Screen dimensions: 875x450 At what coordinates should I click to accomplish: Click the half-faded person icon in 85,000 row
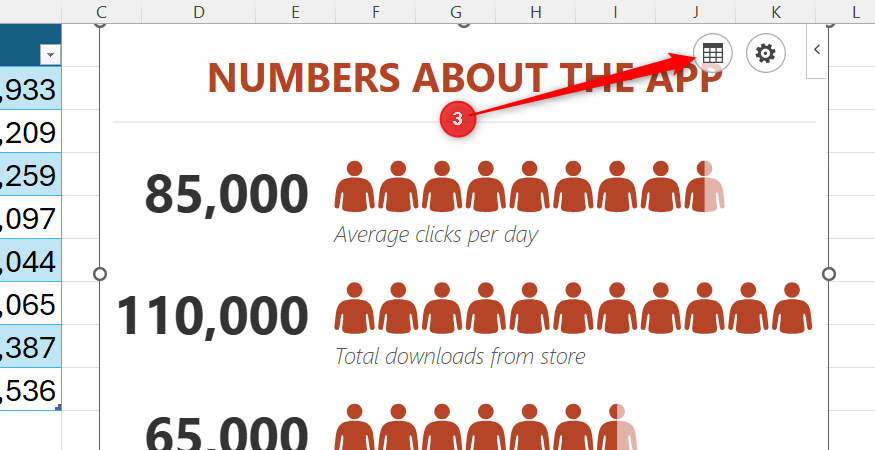[704, 186]
